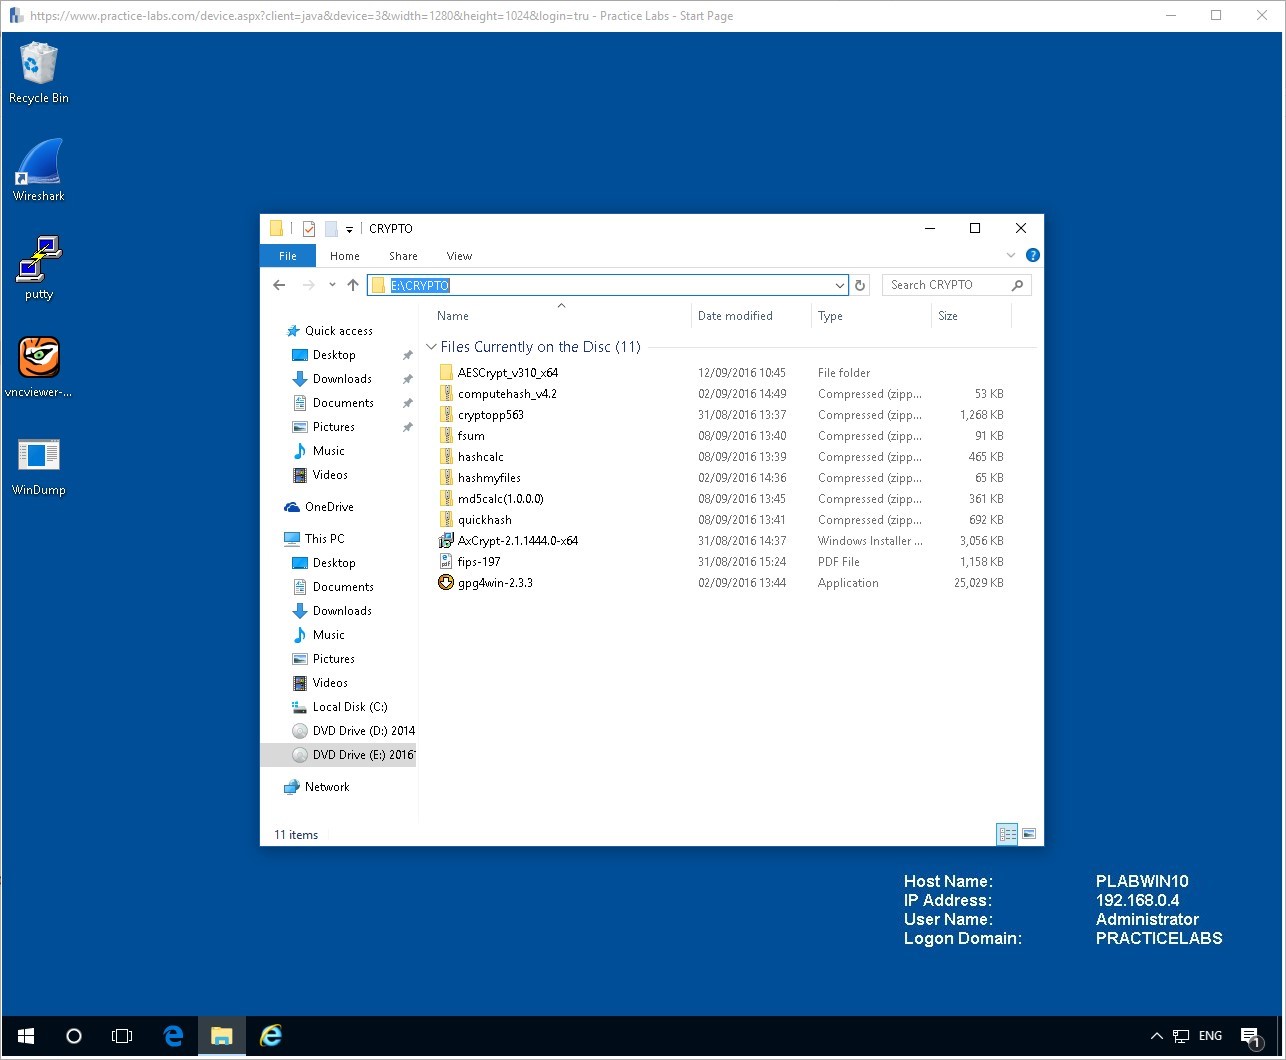Unpin Downloads from Quick access
Viewport: 1286px width, 1060px height.
(408, 378)
